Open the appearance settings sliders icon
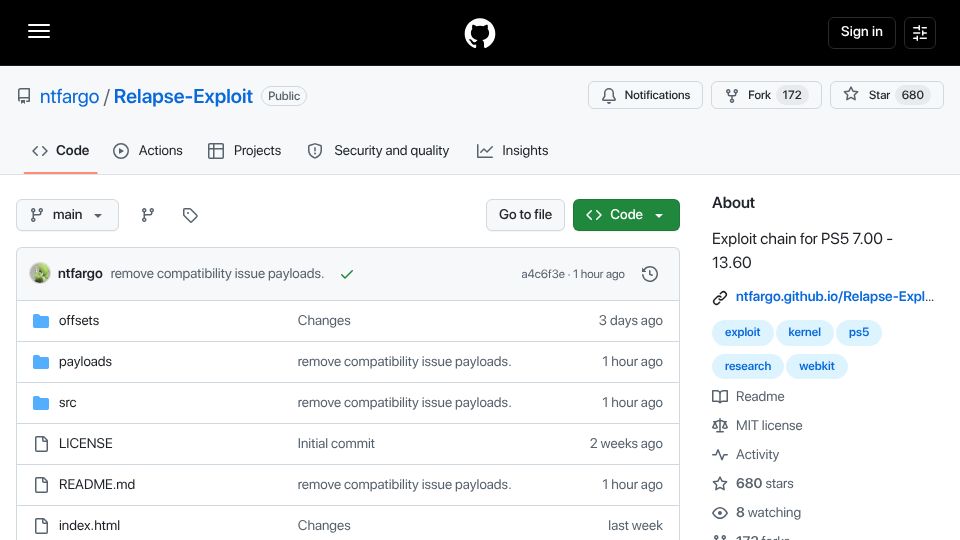Screen dimensions: 960x540 920,32
